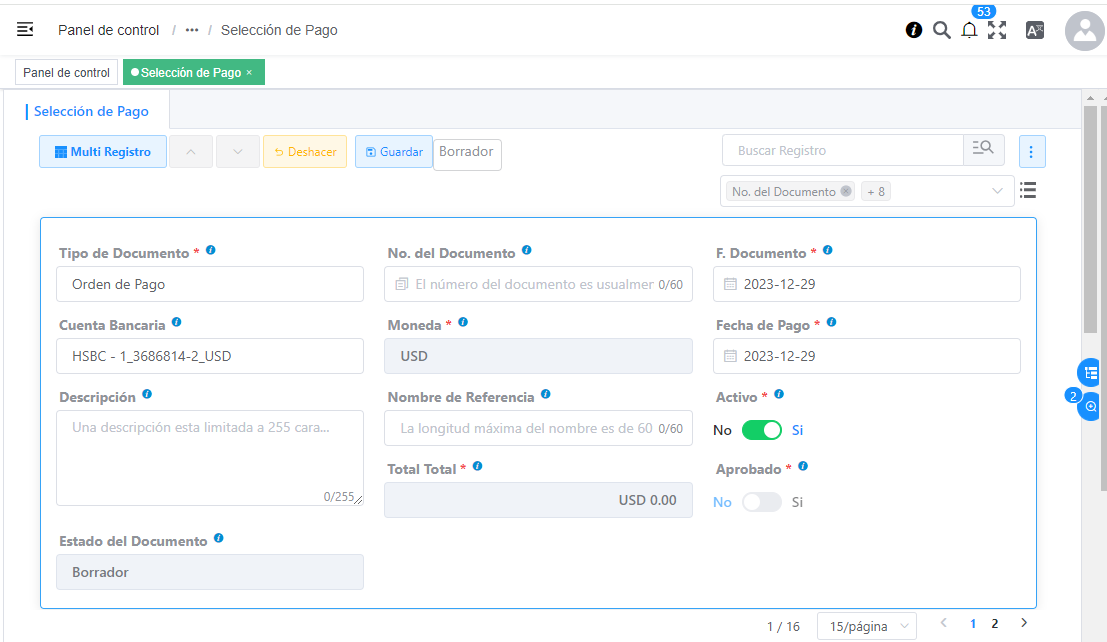Screen dimensions: 1107x642
Task: Click the user avatar profile icon
Action: 1084,31
